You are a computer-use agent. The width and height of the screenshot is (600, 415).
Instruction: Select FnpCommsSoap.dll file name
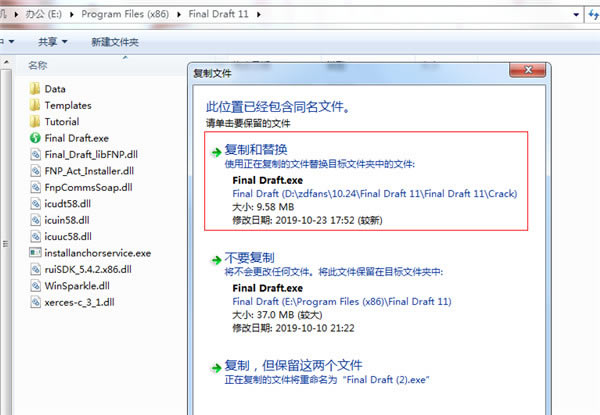(88, 187)
